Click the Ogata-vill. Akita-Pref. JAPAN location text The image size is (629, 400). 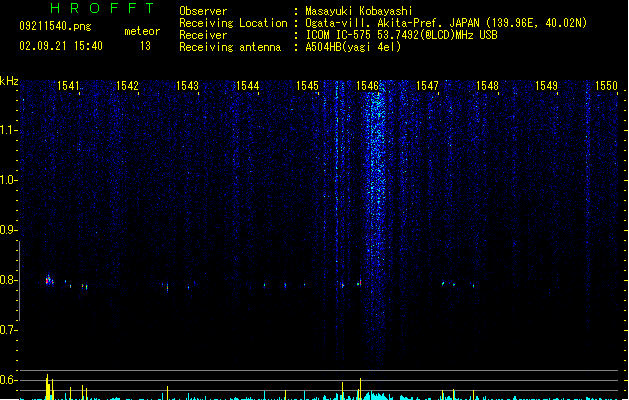(446, 23)
